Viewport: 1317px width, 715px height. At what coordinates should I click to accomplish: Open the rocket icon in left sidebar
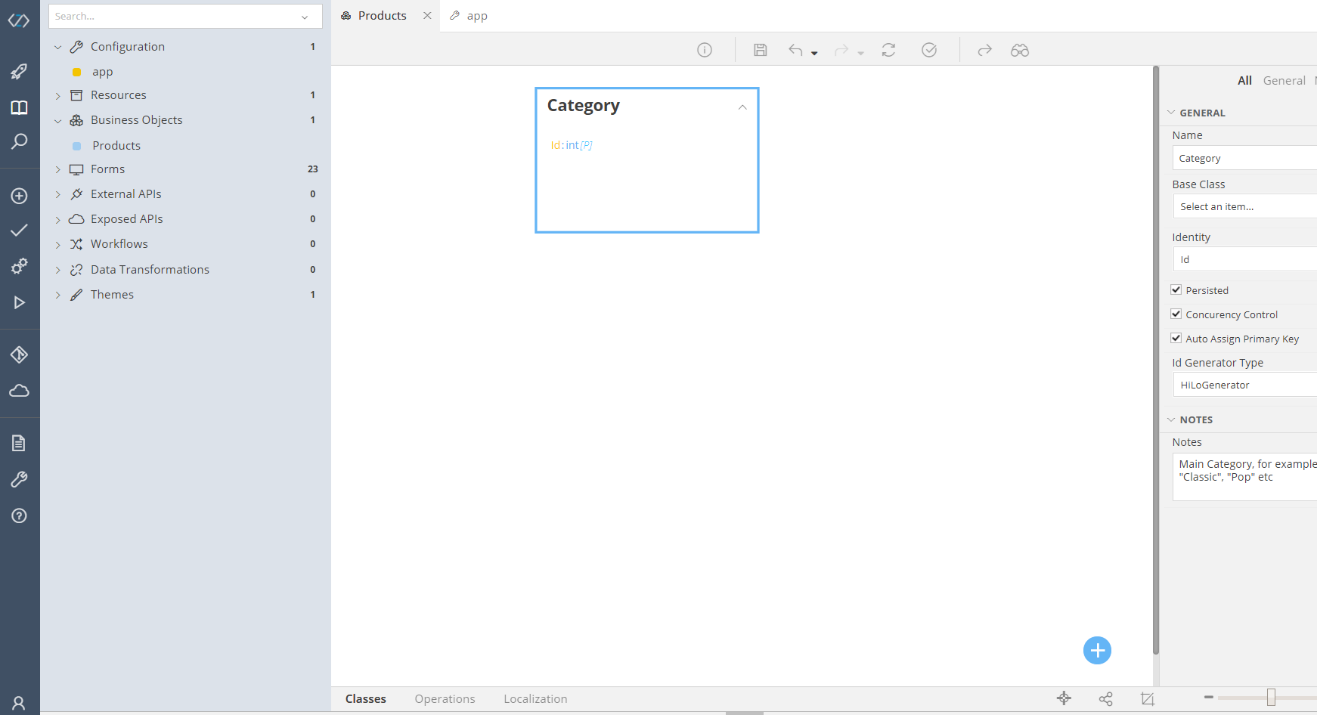(x=19, y=72)
